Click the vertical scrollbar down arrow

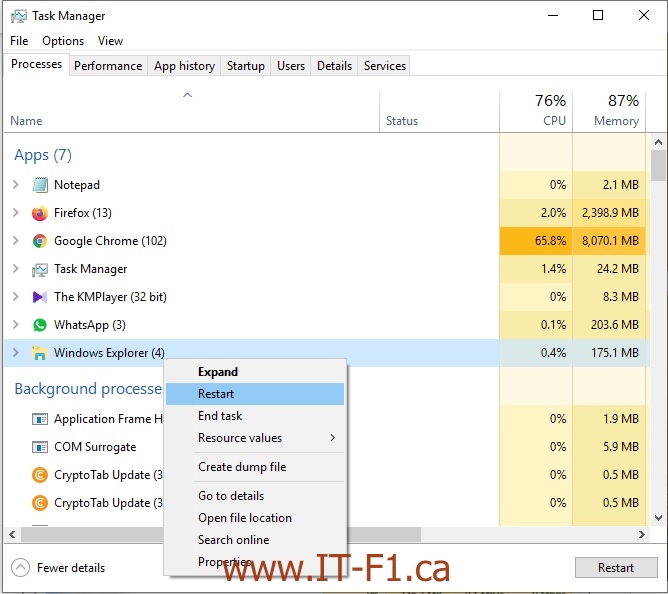(x=659, y=518)
